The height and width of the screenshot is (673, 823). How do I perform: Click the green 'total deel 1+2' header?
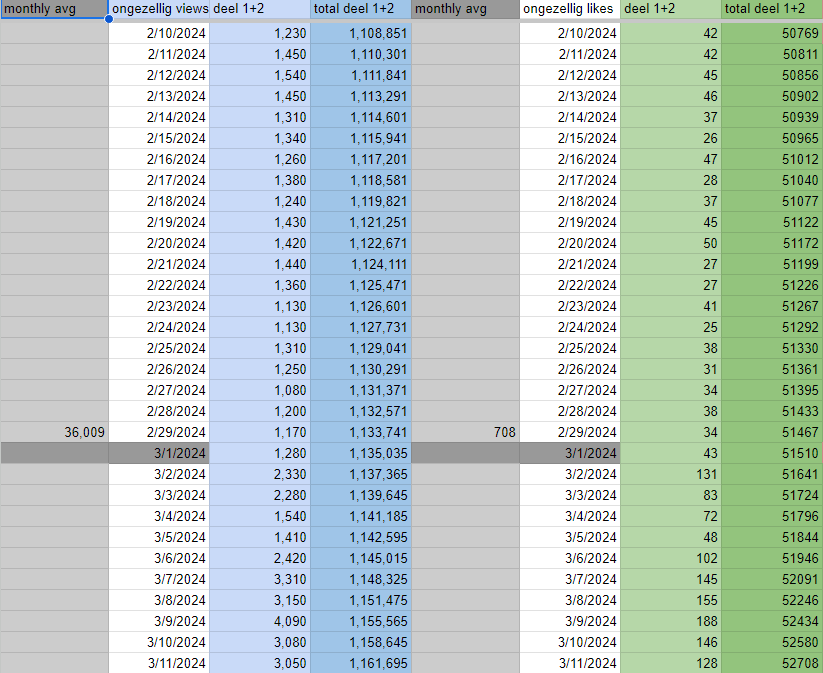(771, 9)
